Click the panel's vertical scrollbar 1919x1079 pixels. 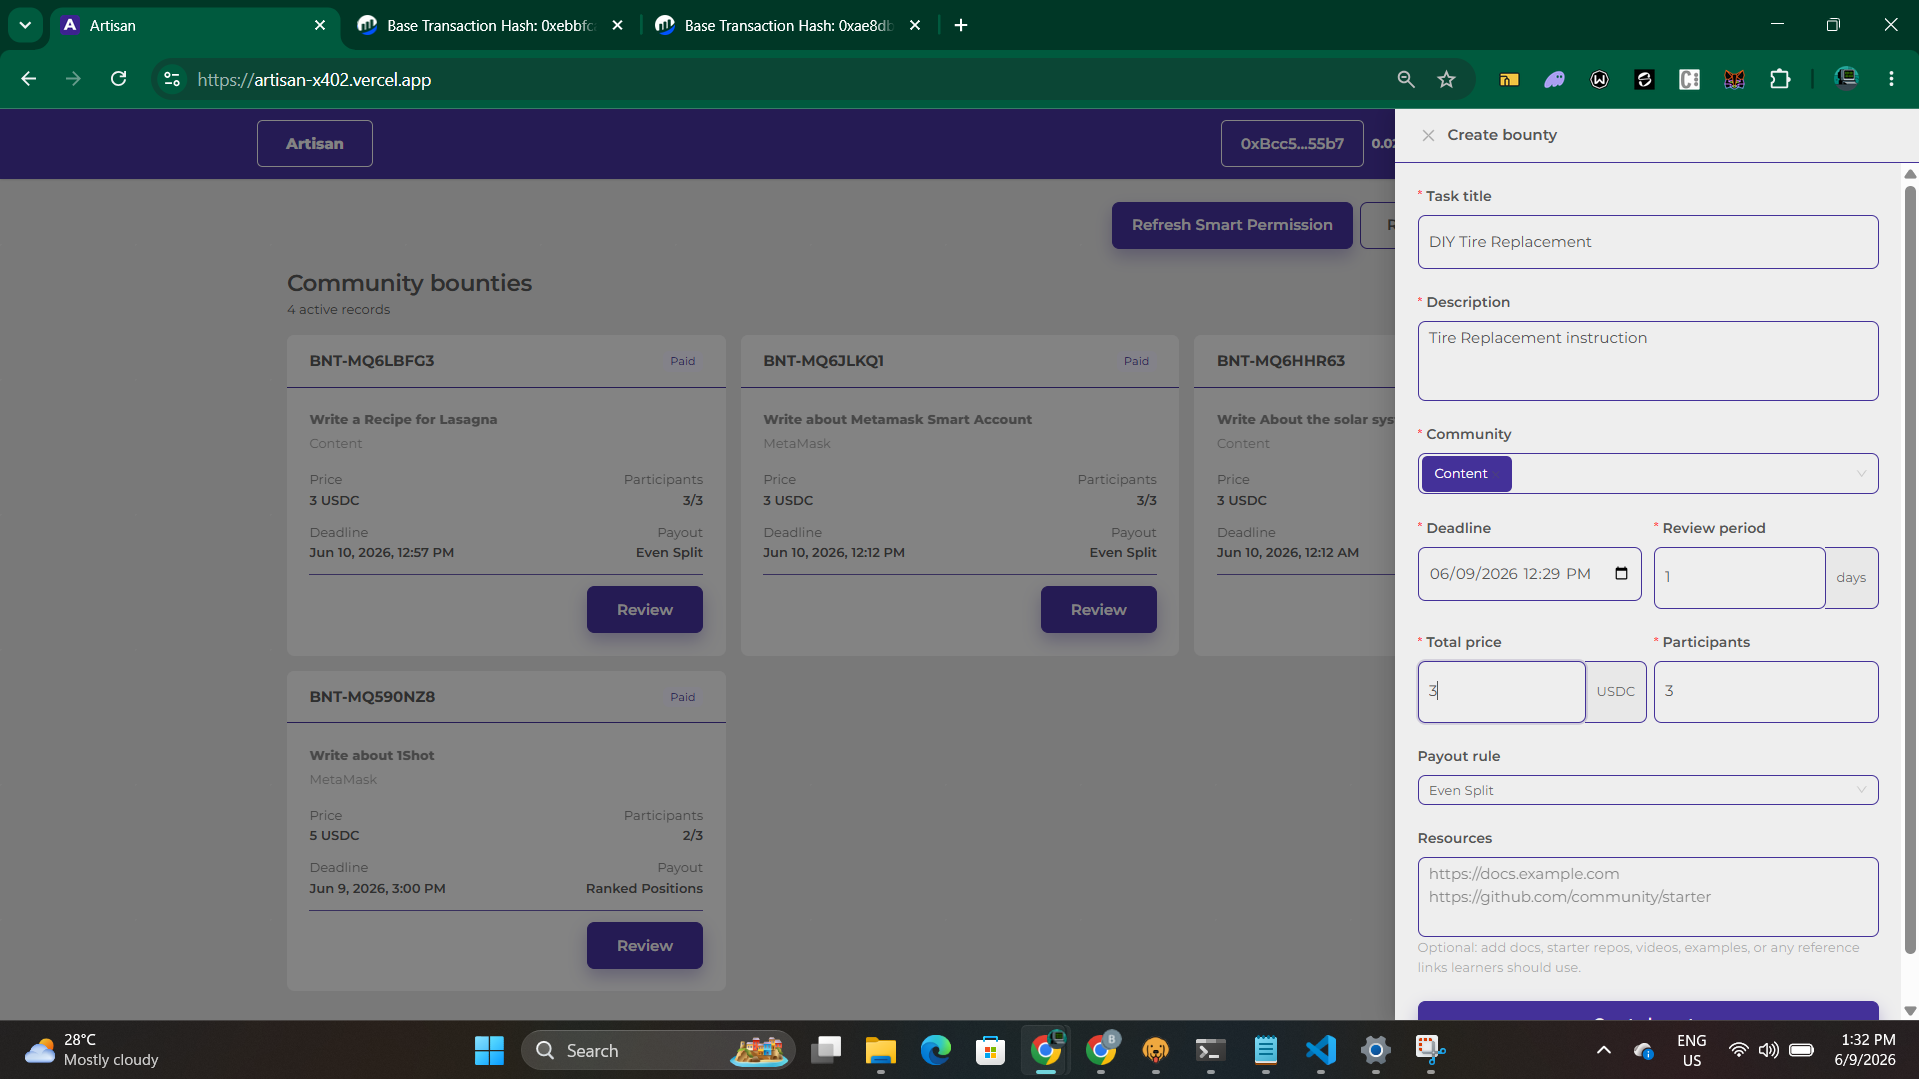point(1910,570)
